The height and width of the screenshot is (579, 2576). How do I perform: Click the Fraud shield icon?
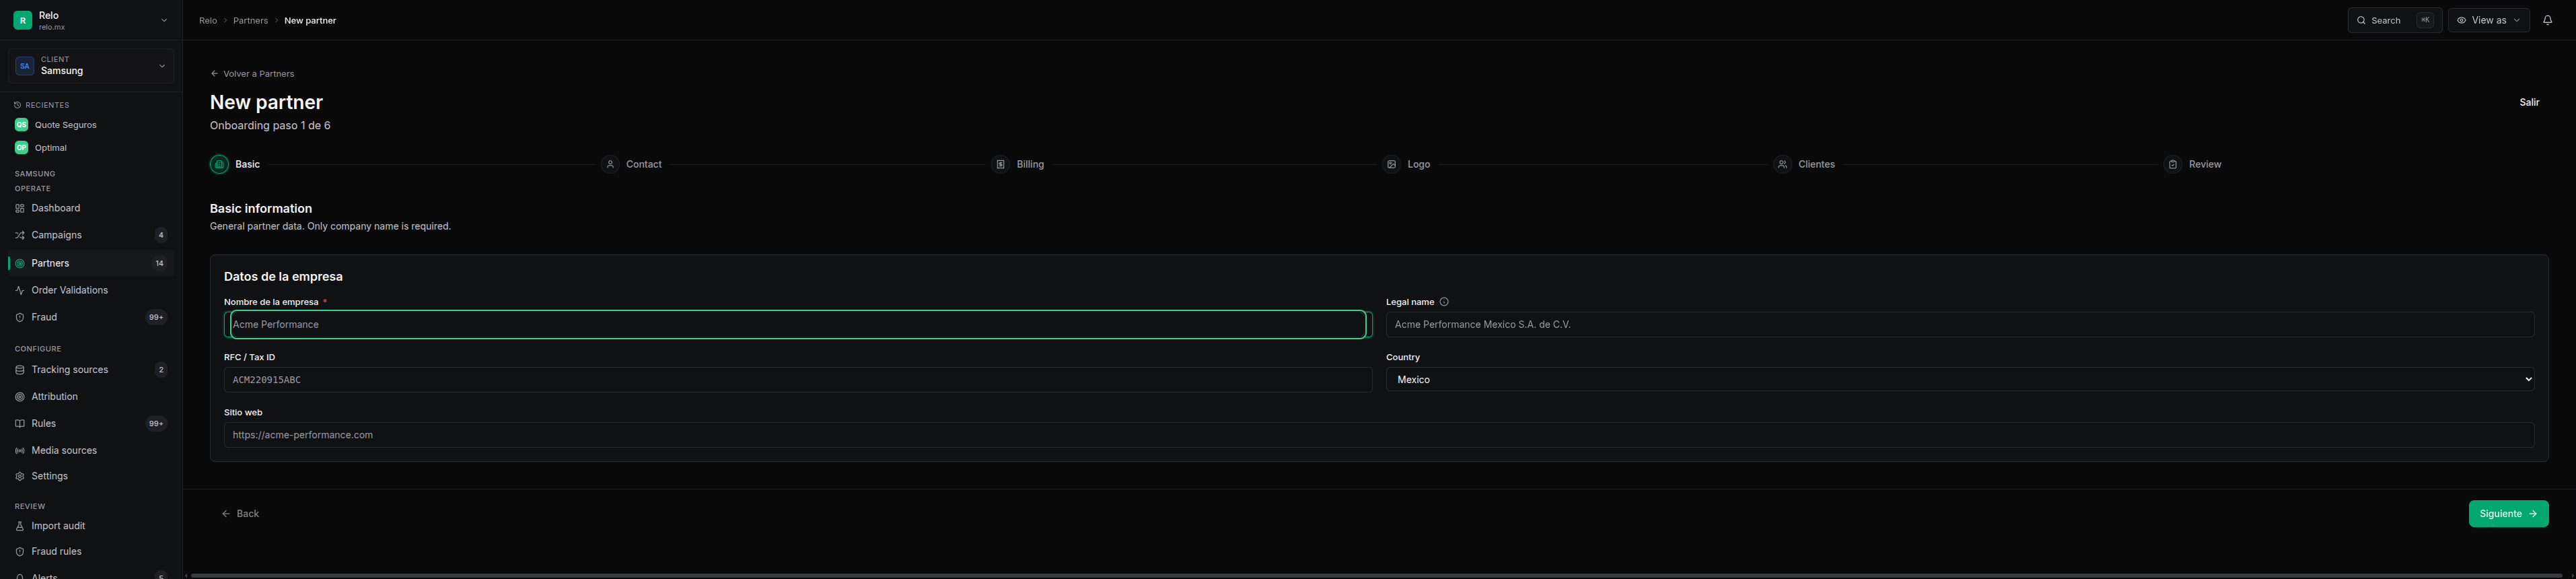click(19, 317)
